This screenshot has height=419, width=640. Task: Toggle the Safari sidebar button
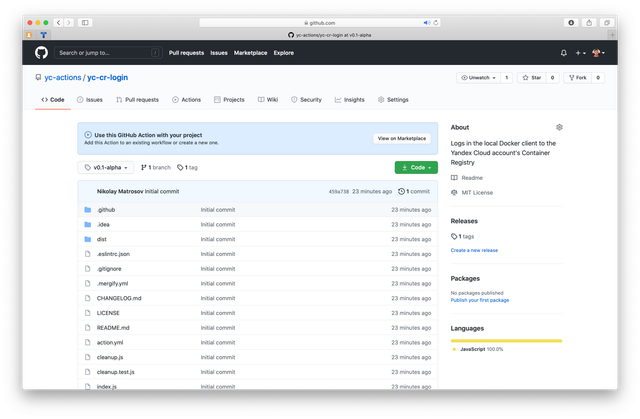[x=85, y=22]
